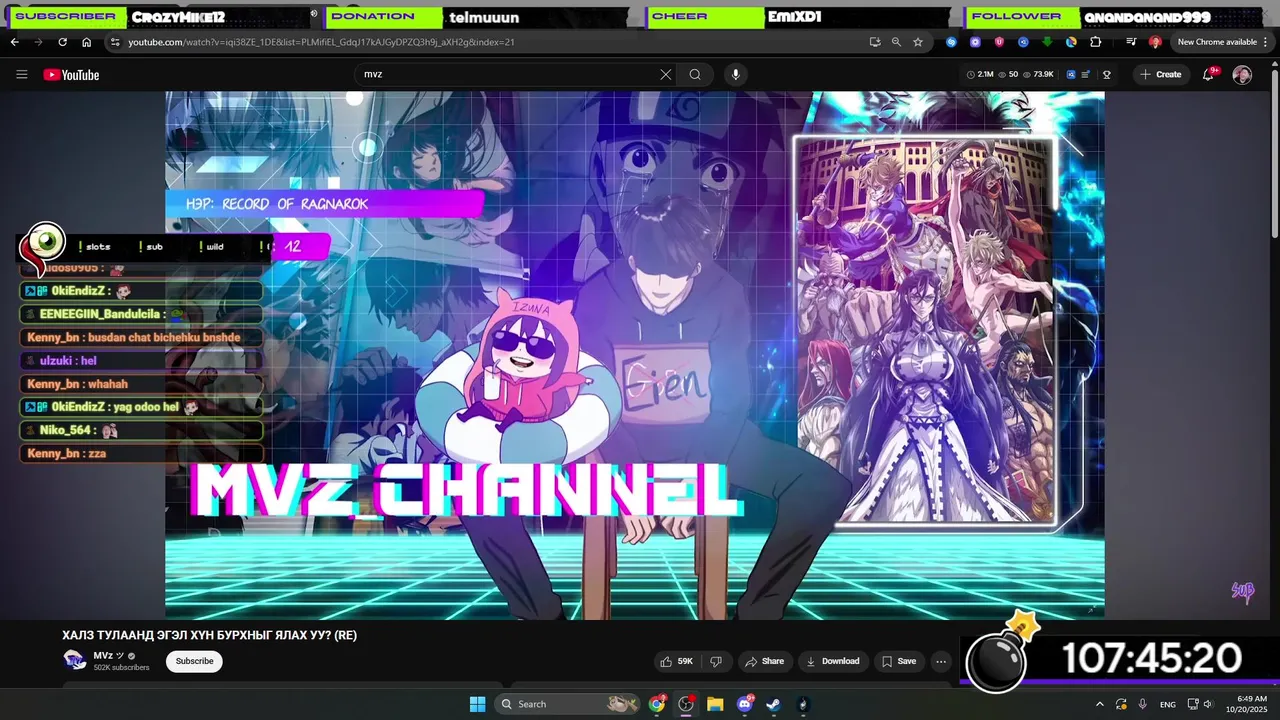The width and height of the screenshot is (1280, 720).
Task: Open the browser home page icon
Action: (x=87, y=42)
